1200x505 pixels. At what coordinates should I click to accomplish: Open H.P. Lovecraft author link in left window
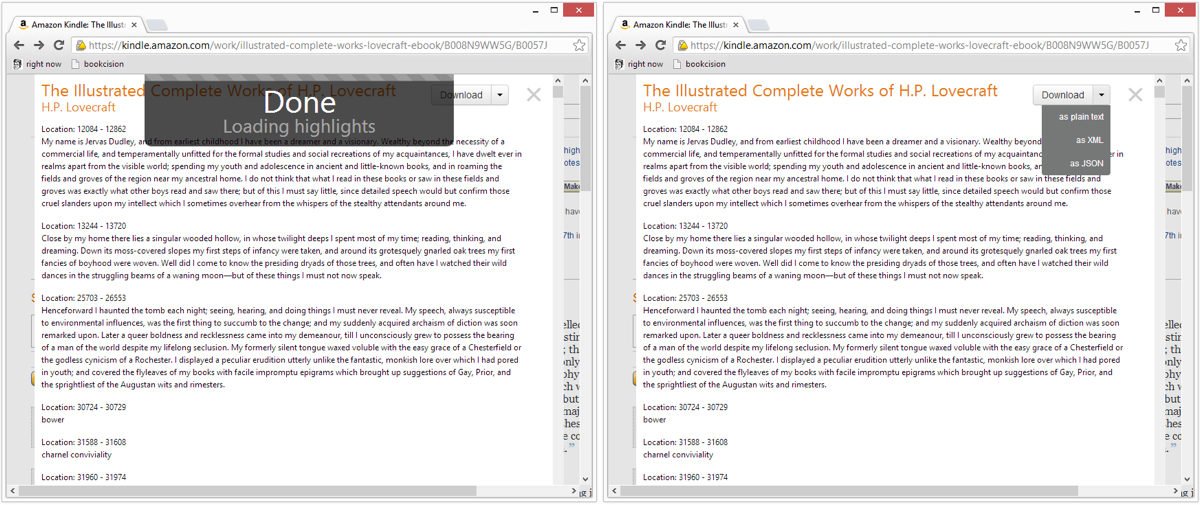coord(79,106)
